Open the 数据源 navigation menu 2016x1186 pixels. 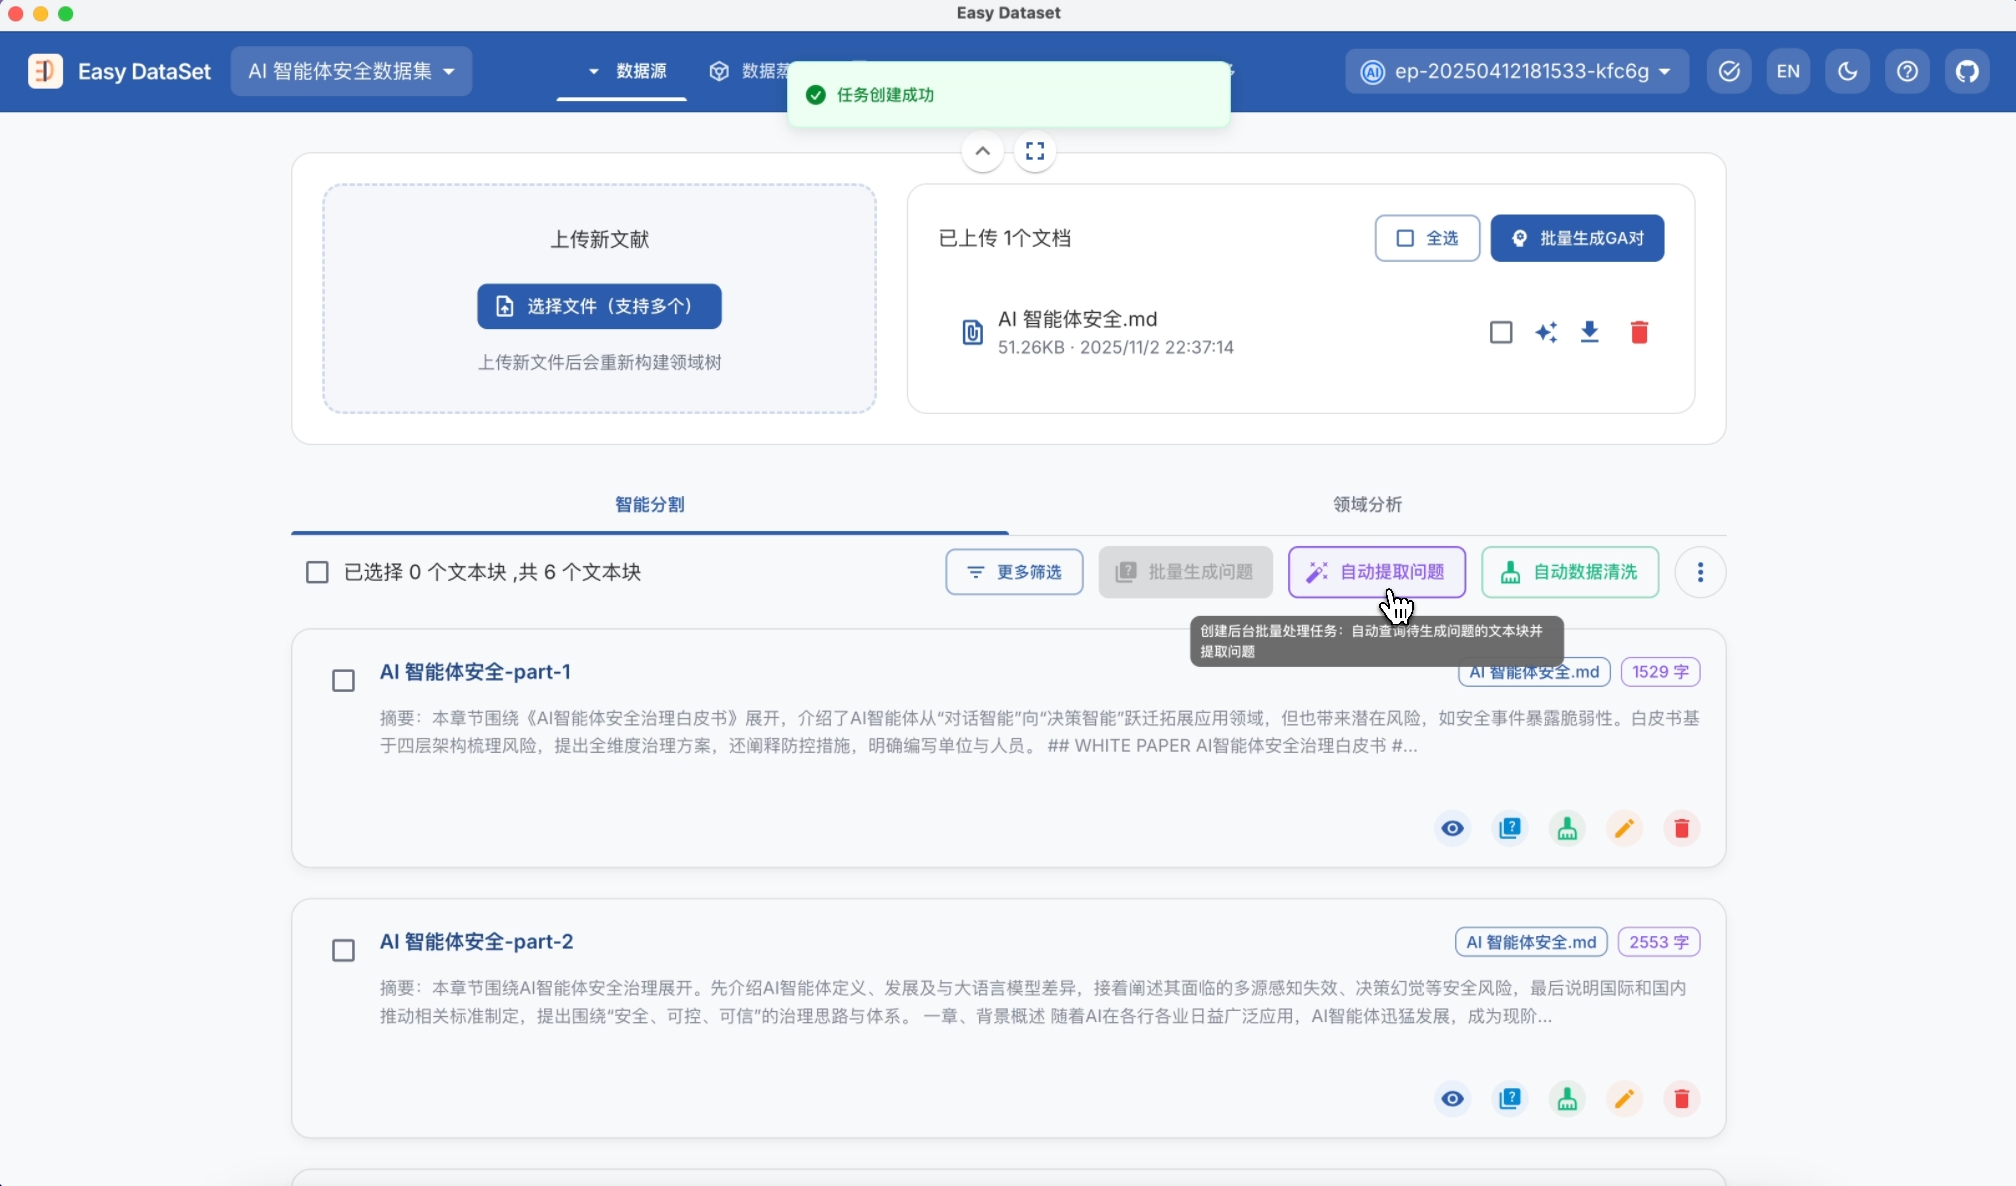pos(627,71)
